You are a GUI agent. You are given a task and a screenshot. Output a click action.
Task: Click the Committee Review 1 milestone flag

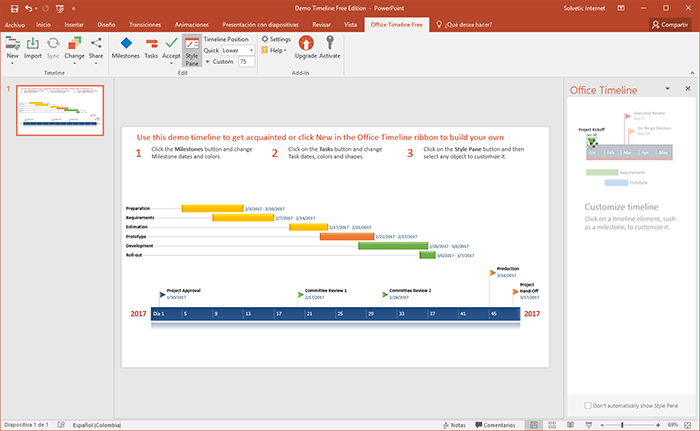tap(300, 294)
